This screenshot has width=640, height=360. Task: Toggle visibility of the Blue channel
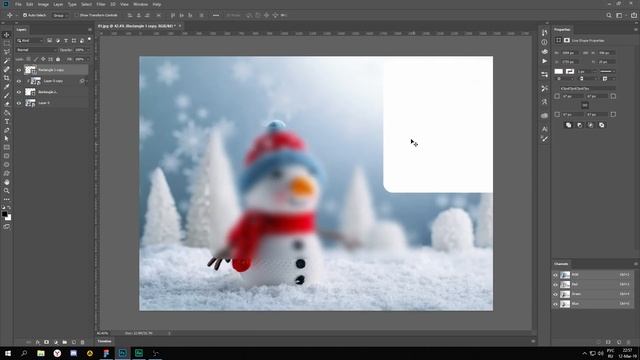click(556, 304)
